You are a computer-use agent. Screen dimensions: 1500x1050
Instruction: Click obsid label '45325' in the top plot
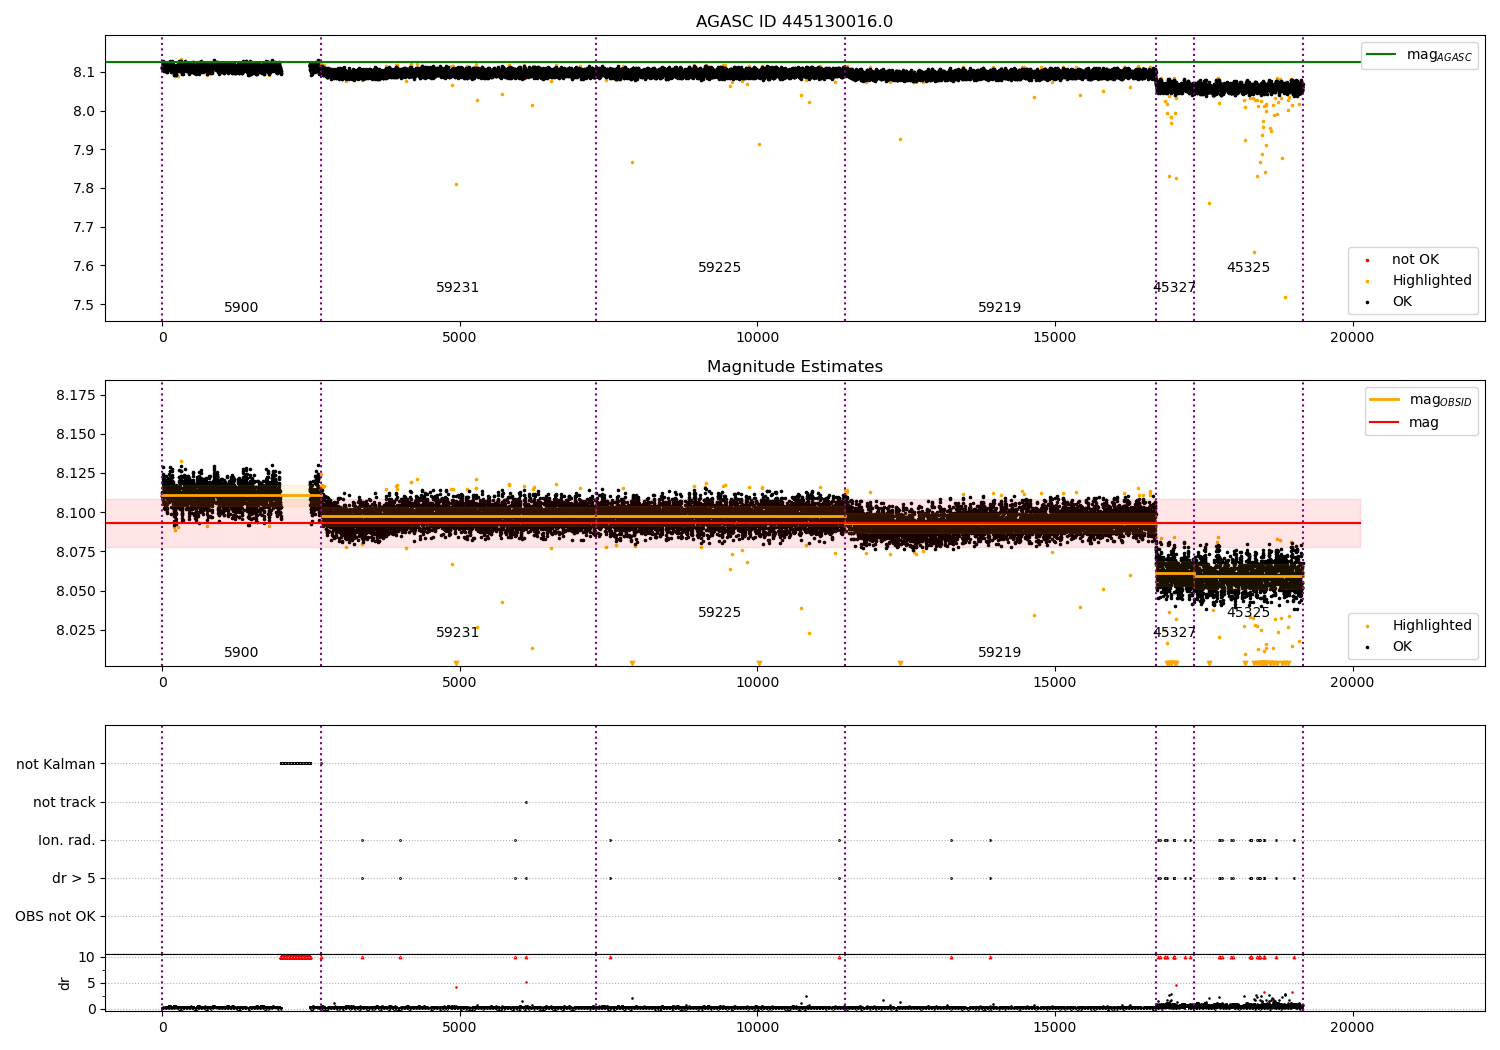pyautogui.click(x=1248, y=268)
